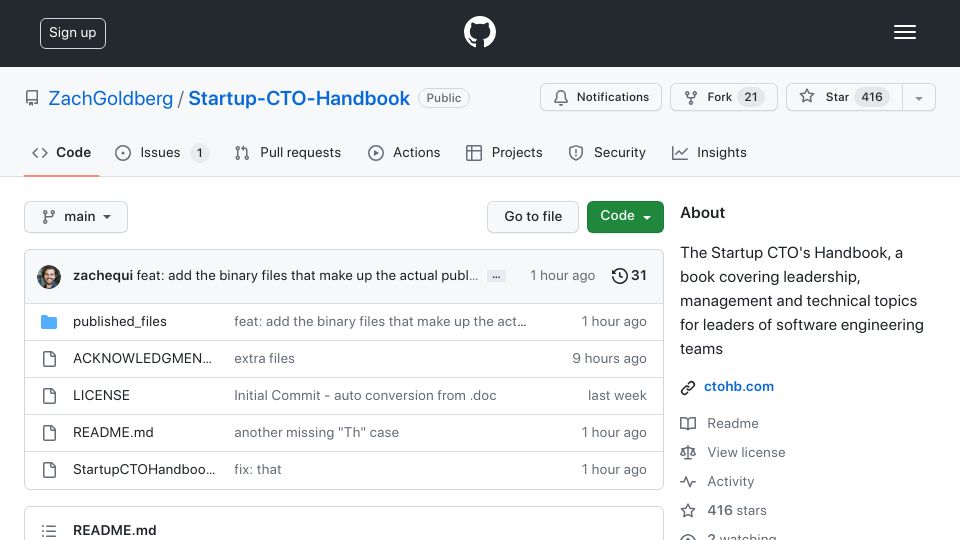This screenshot has height=540, width=960.
Task: Click the published_files folder icon
Action: point(49,322)
